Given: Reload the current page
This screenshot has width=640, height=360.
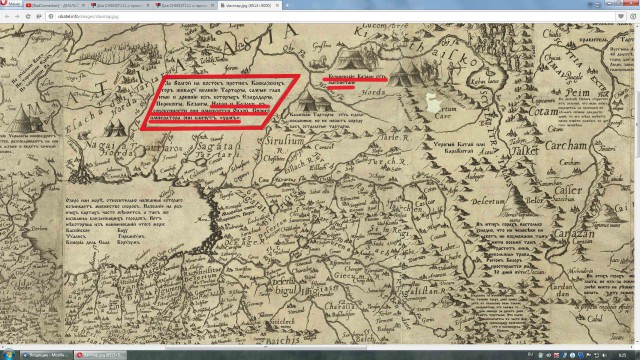Looking at the screenshot, I should (28, 16).
